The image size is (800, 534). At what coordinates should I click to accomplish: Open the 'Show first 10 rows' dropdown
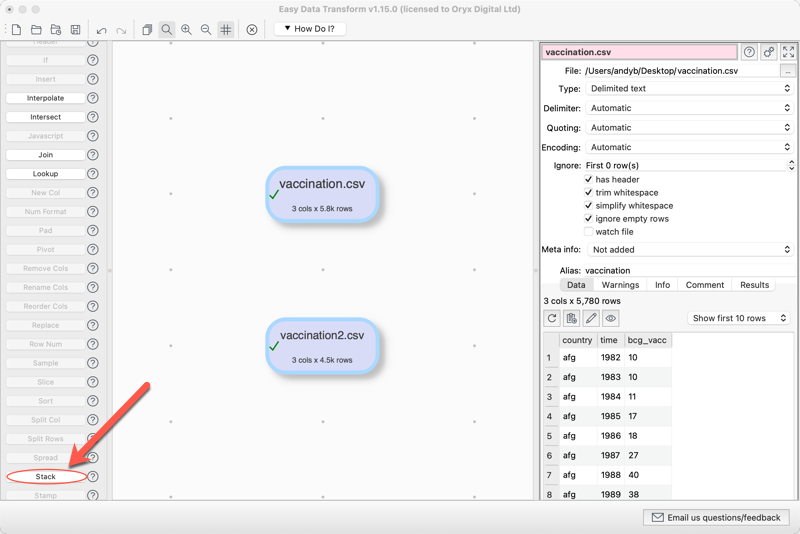(740, 318)
